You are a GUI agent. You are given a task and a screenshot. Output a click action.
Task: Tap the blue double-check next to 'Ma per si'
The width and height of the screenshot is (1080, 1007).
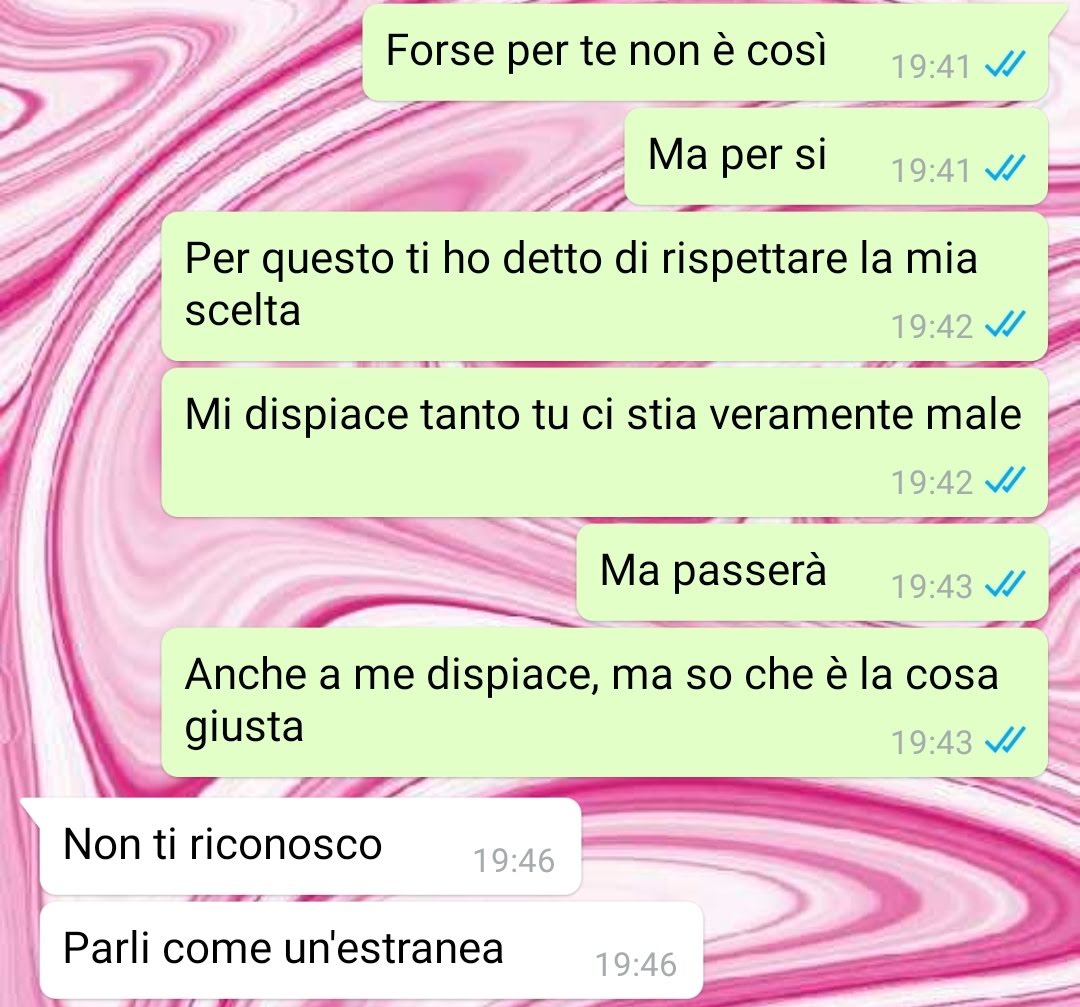click(1005, 169)
